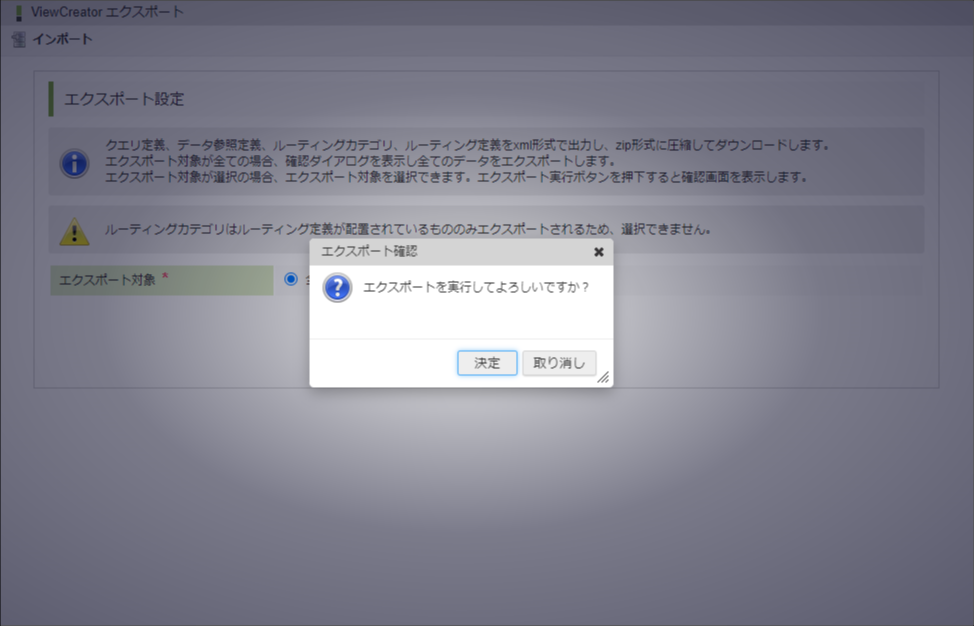Click the import icon beside インポート
Screen dimensions: 974x626
[19, 40]
